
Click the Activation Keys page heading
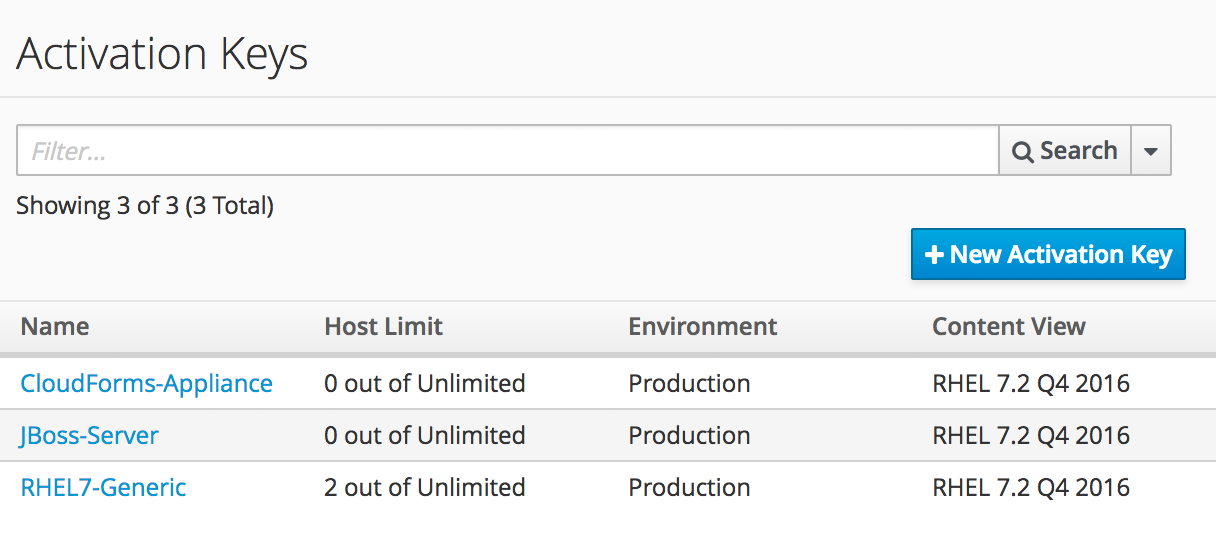(x=162, y=53)
